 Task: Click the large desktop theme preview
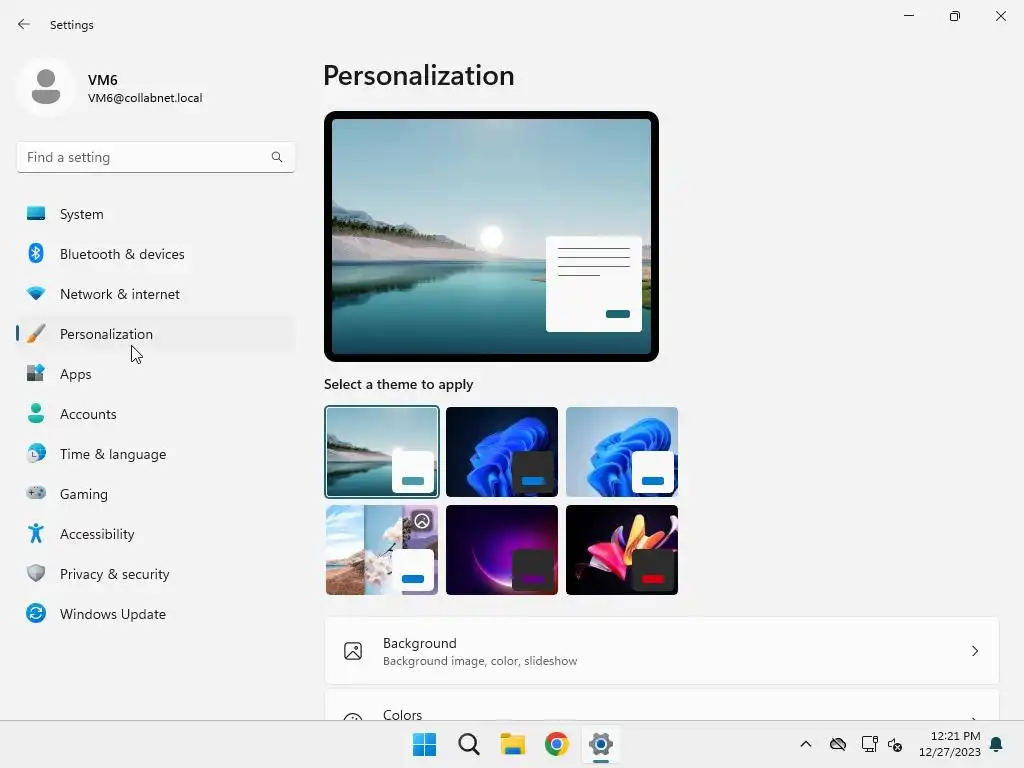click(491, 236)
